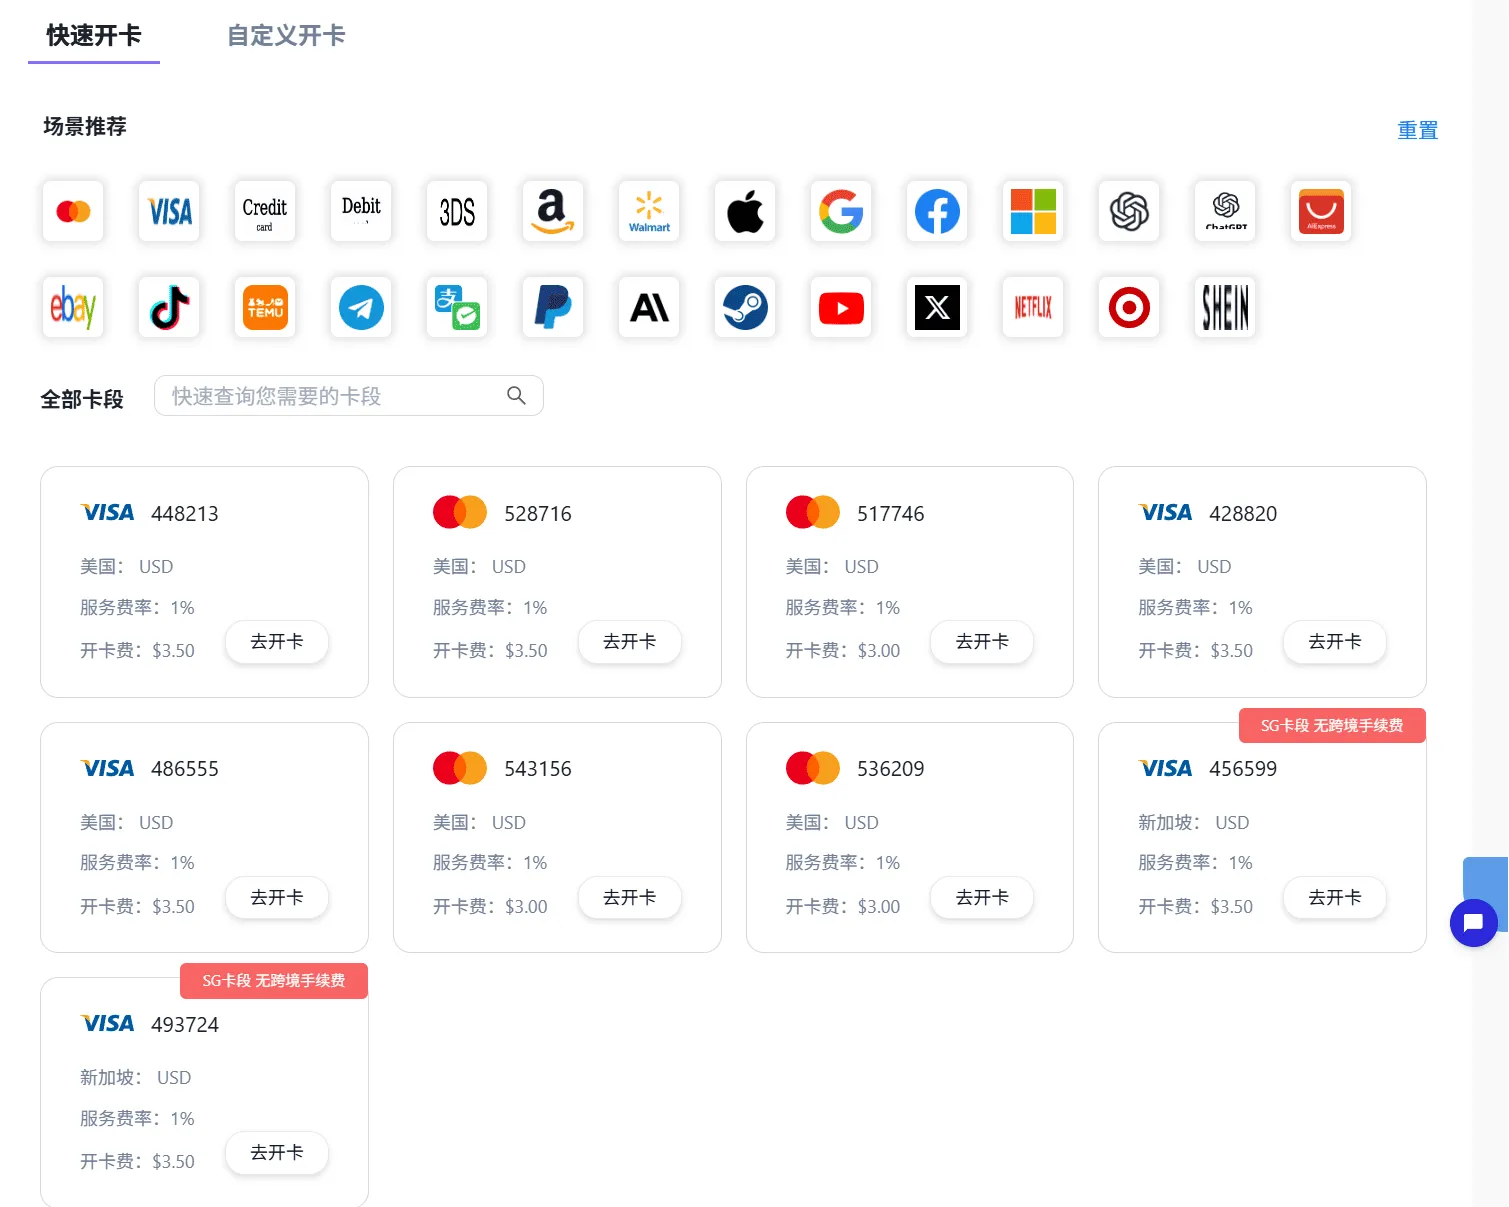The width and height of the screenshot is (1509, 1207).
Task: Click the card number 428820
Action: click(x=1243, y=514)
